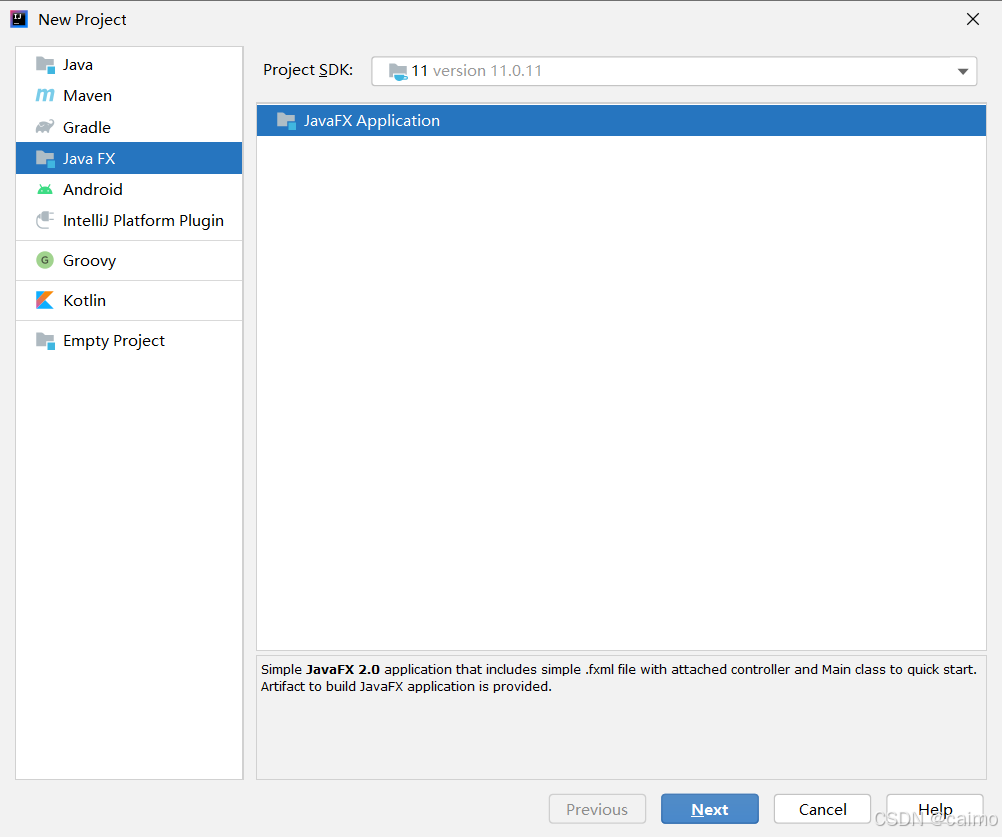The height and width of the screenshot is (837, 1002).
Task: Pick Groovy in the project list
Action: coord(129,260)
